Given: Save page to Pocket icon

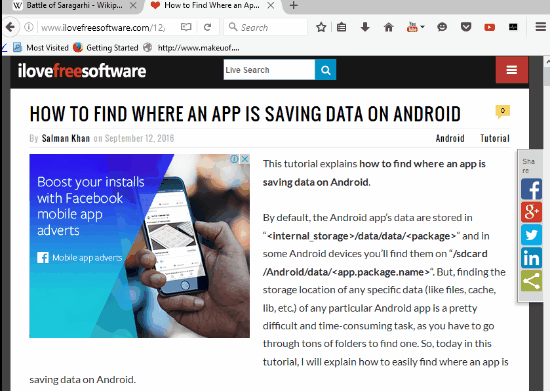Looking at the screenshot, I should (x=466, y=27).
